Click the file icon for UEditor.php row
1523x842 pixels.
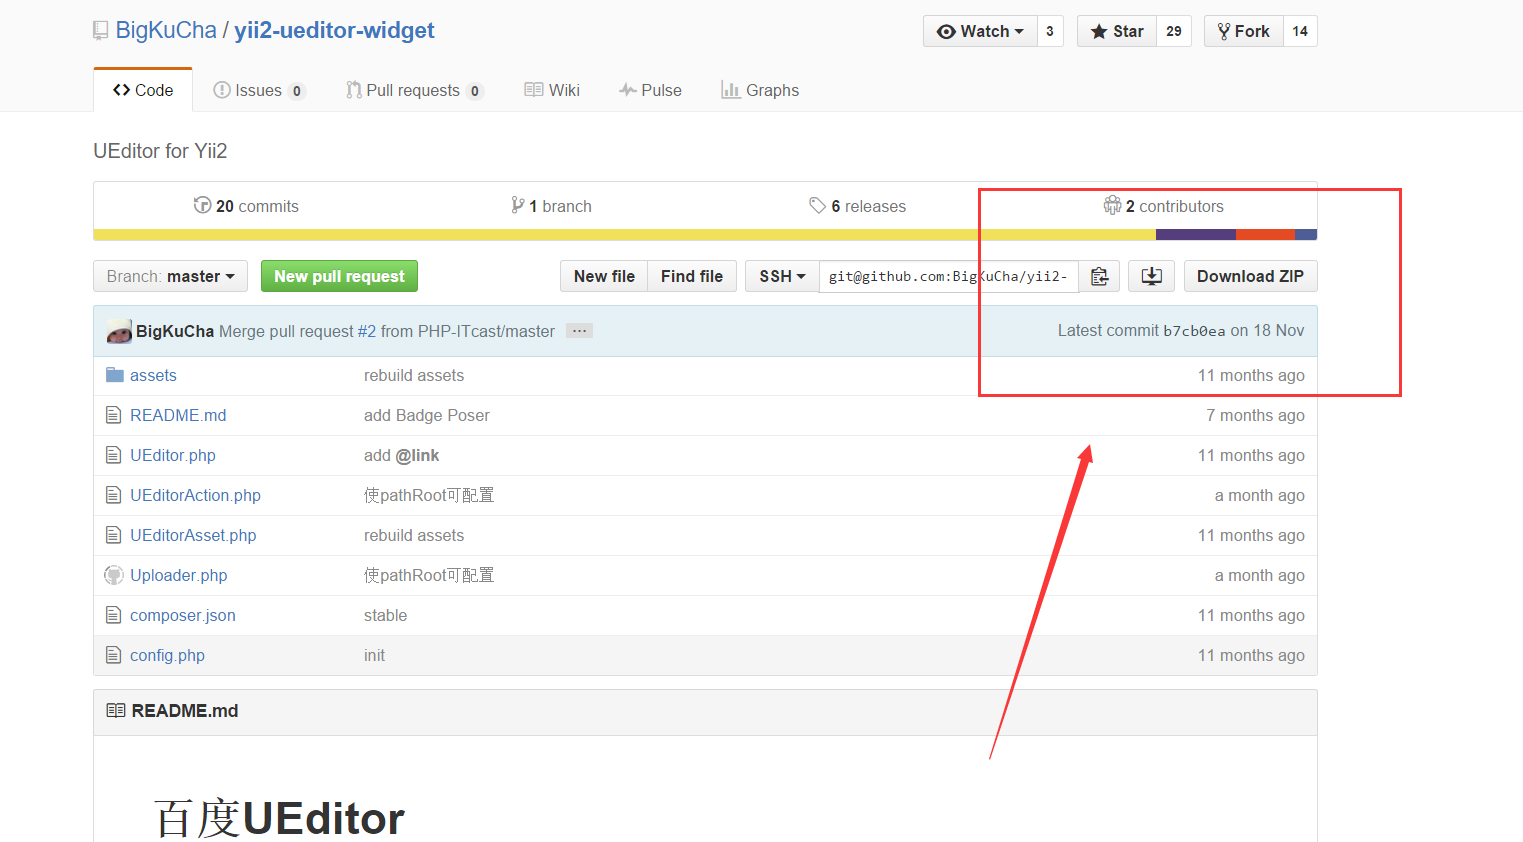click(x=114, y=455)
